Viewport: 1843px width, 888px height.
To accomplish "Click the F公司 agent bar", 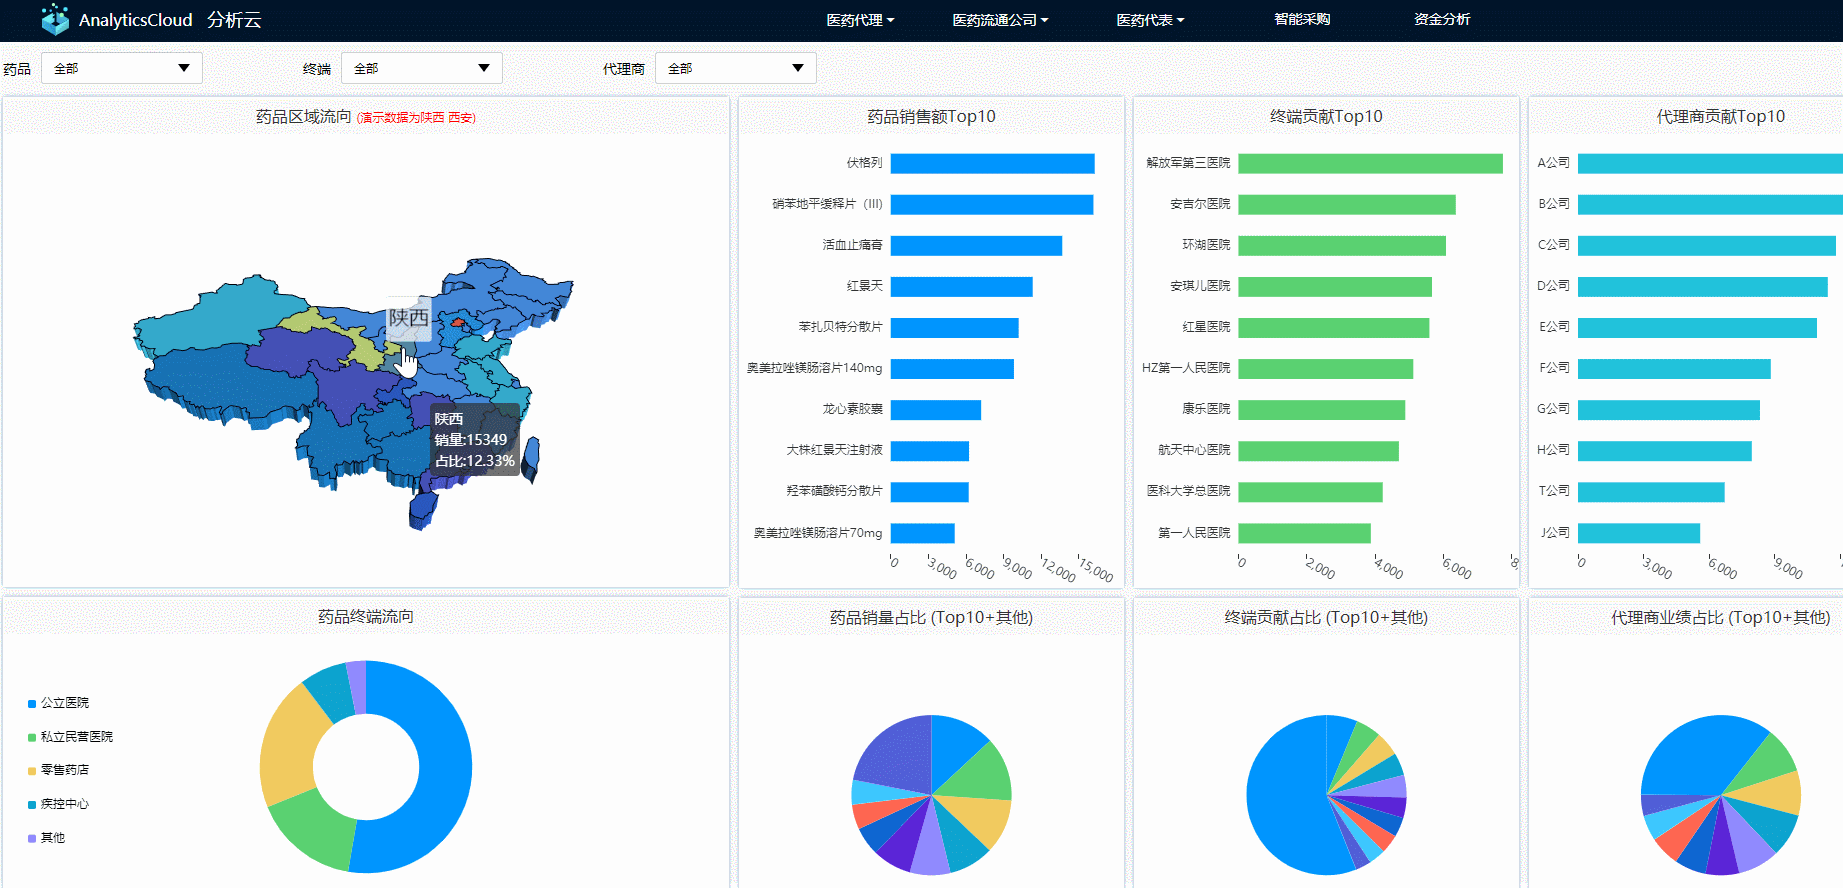I will pos(1674,369).
